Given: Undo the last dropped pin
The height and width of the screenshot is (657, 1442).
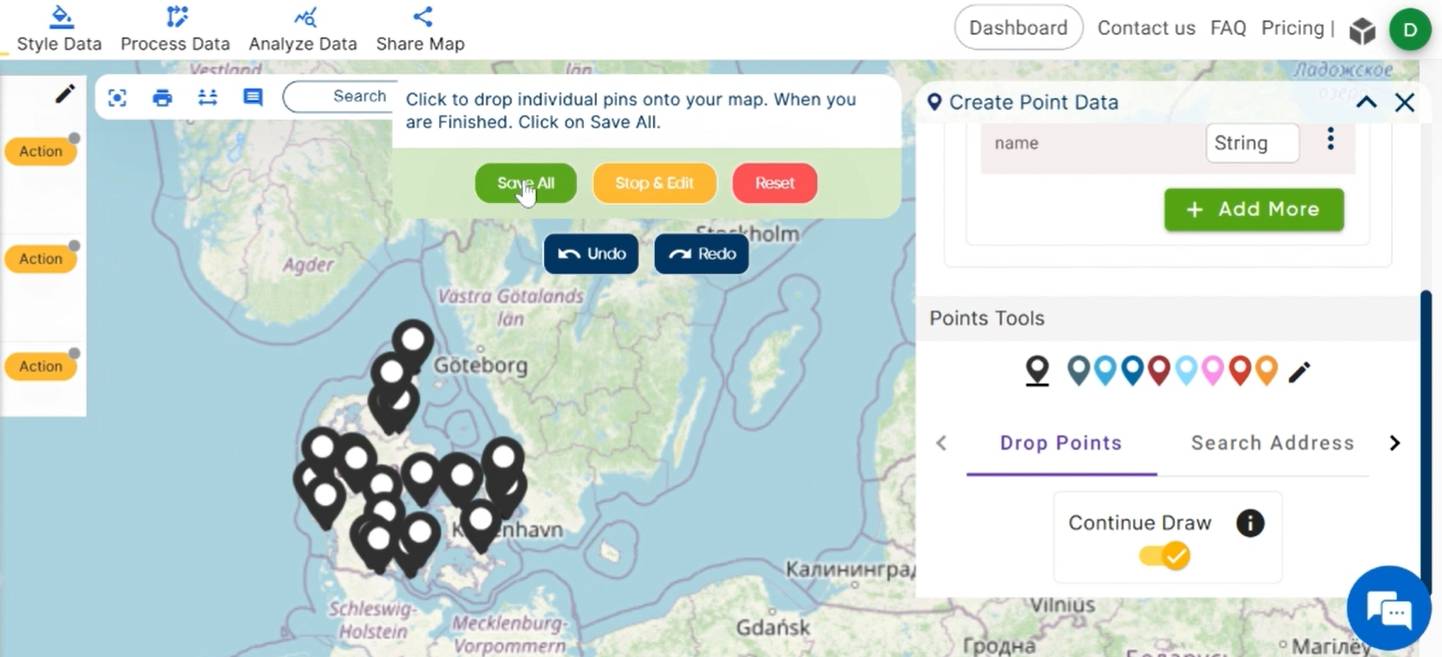Looking at the screenshot, I should tap(591, 254).
